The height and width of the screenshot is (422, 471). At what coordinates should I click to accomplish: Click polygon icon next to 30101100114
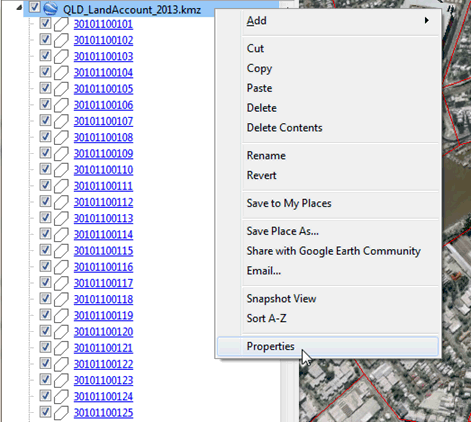[61, 235]
